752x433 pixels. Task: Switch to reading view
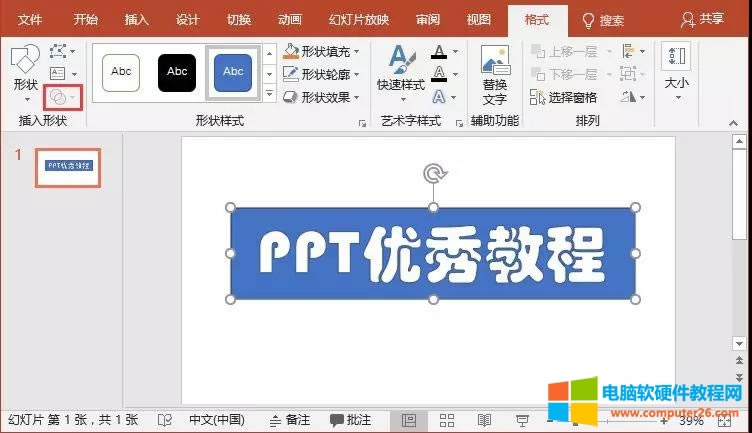coord(484,421)
